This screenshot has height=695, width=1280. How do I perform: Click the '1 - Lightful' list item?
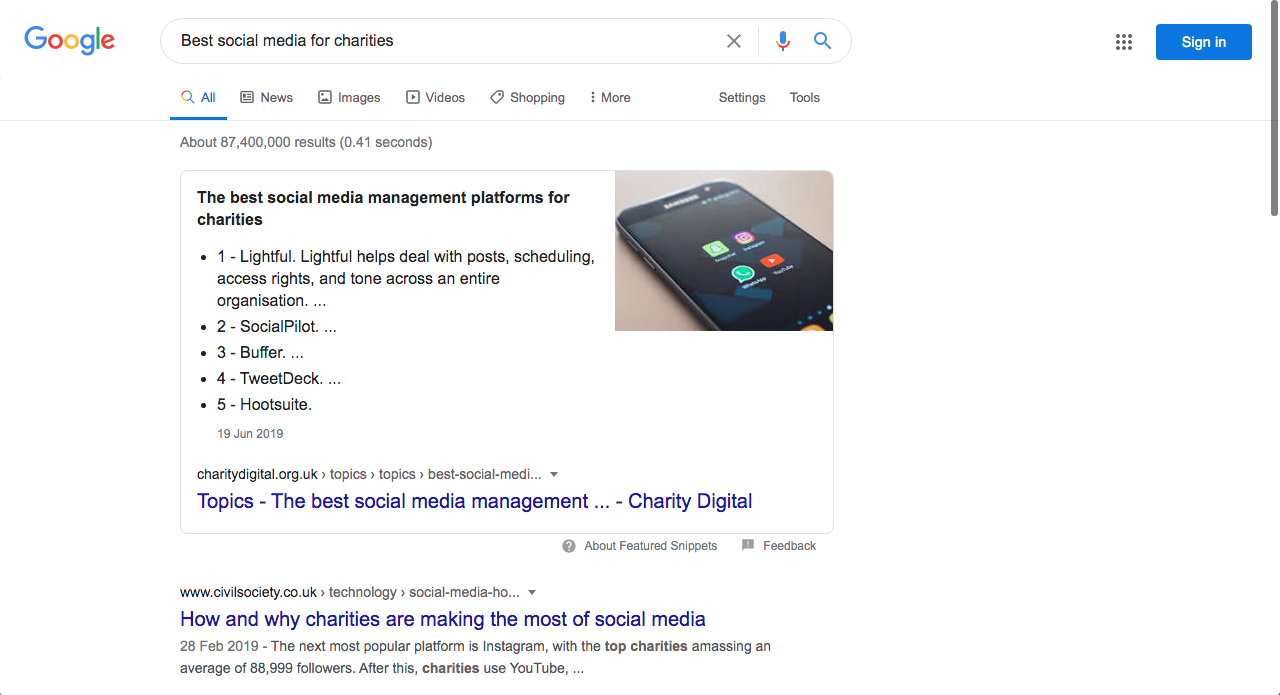tap(405, 278)
